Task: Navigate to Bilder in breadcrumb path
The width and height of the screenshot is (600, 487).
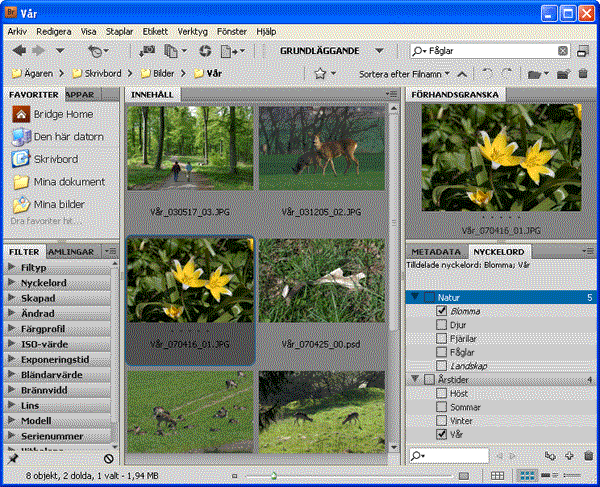Action: 164,73
